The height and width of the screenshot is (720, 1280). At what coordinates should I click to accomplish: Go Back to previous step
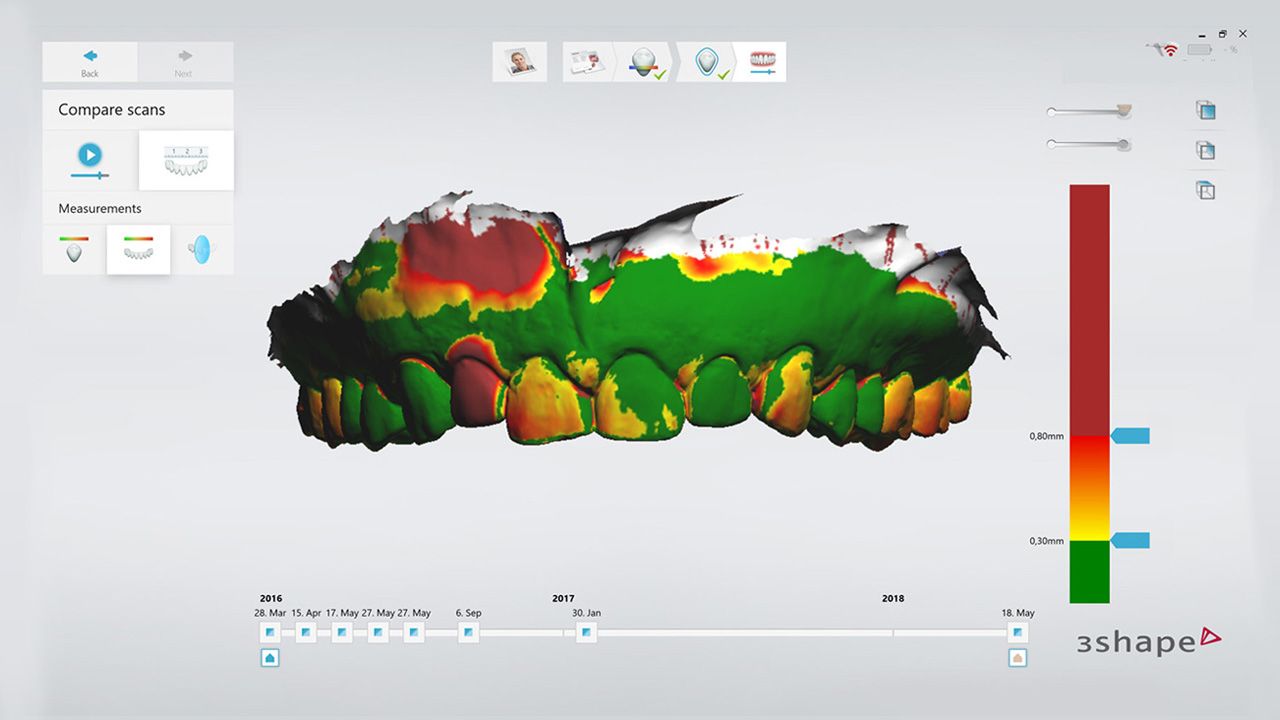90,62
